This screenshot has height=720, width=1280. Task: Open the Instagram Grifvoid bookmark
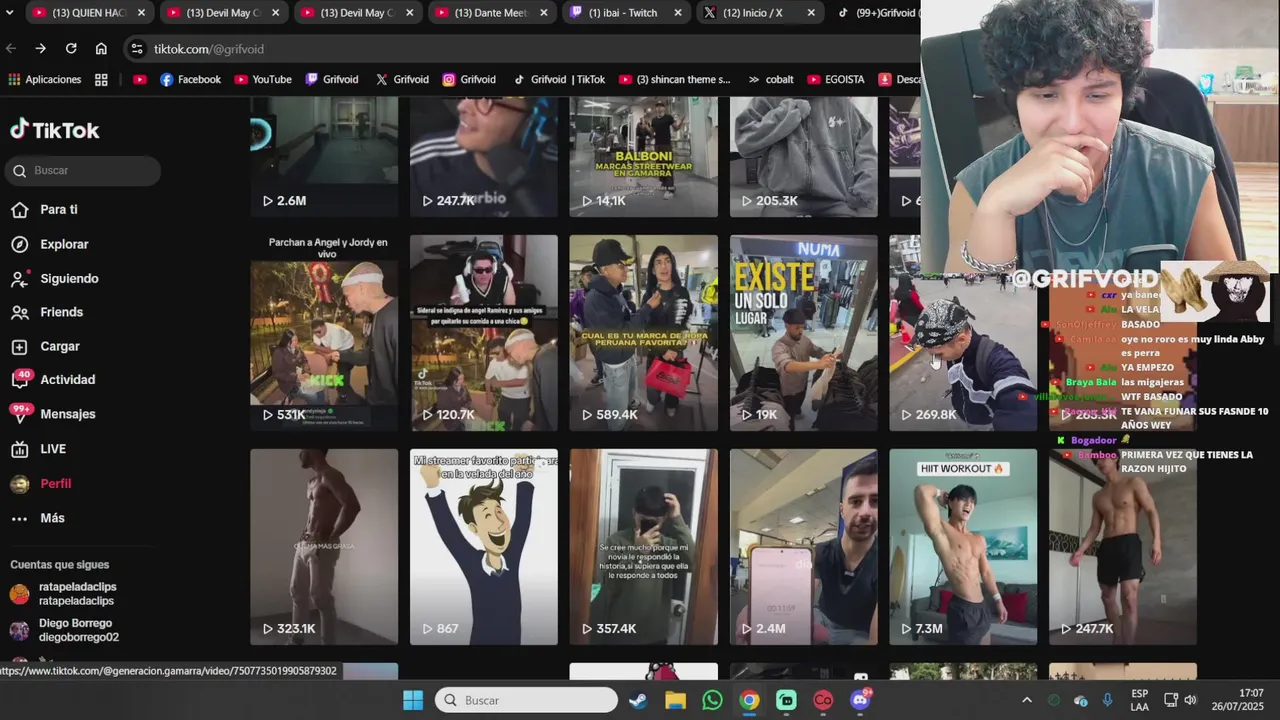point(469,80)
